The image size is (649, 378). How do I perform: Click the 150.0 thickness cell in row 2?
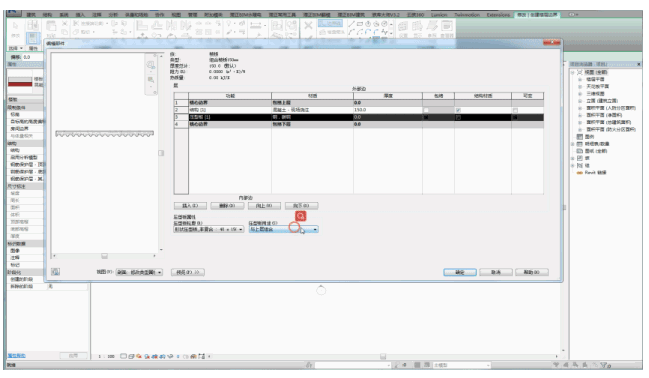click(x=387, y=110)
